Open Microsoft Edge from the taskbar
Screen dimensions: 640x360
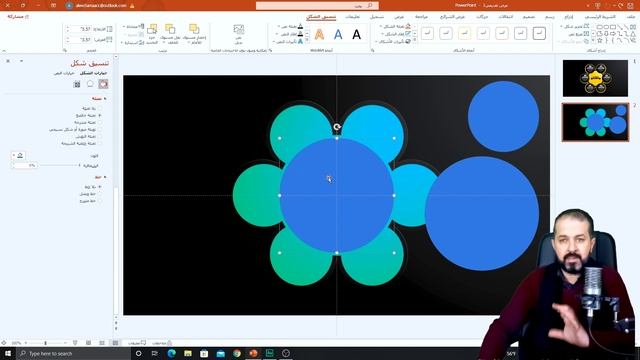tap(171, 353)
